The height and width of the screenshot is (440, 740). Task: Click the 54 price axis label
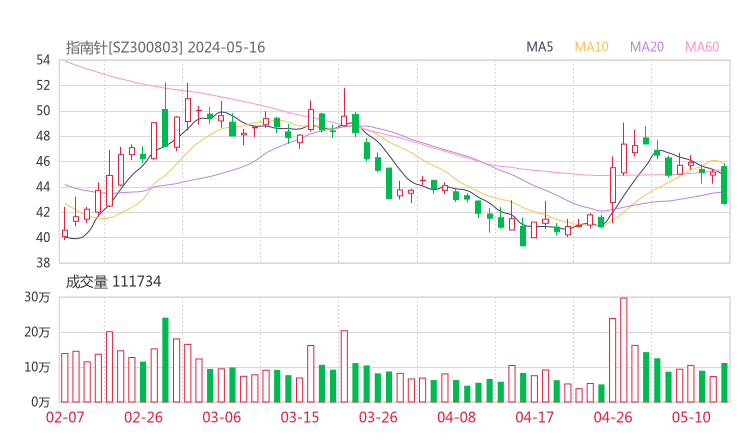[42, 60]
